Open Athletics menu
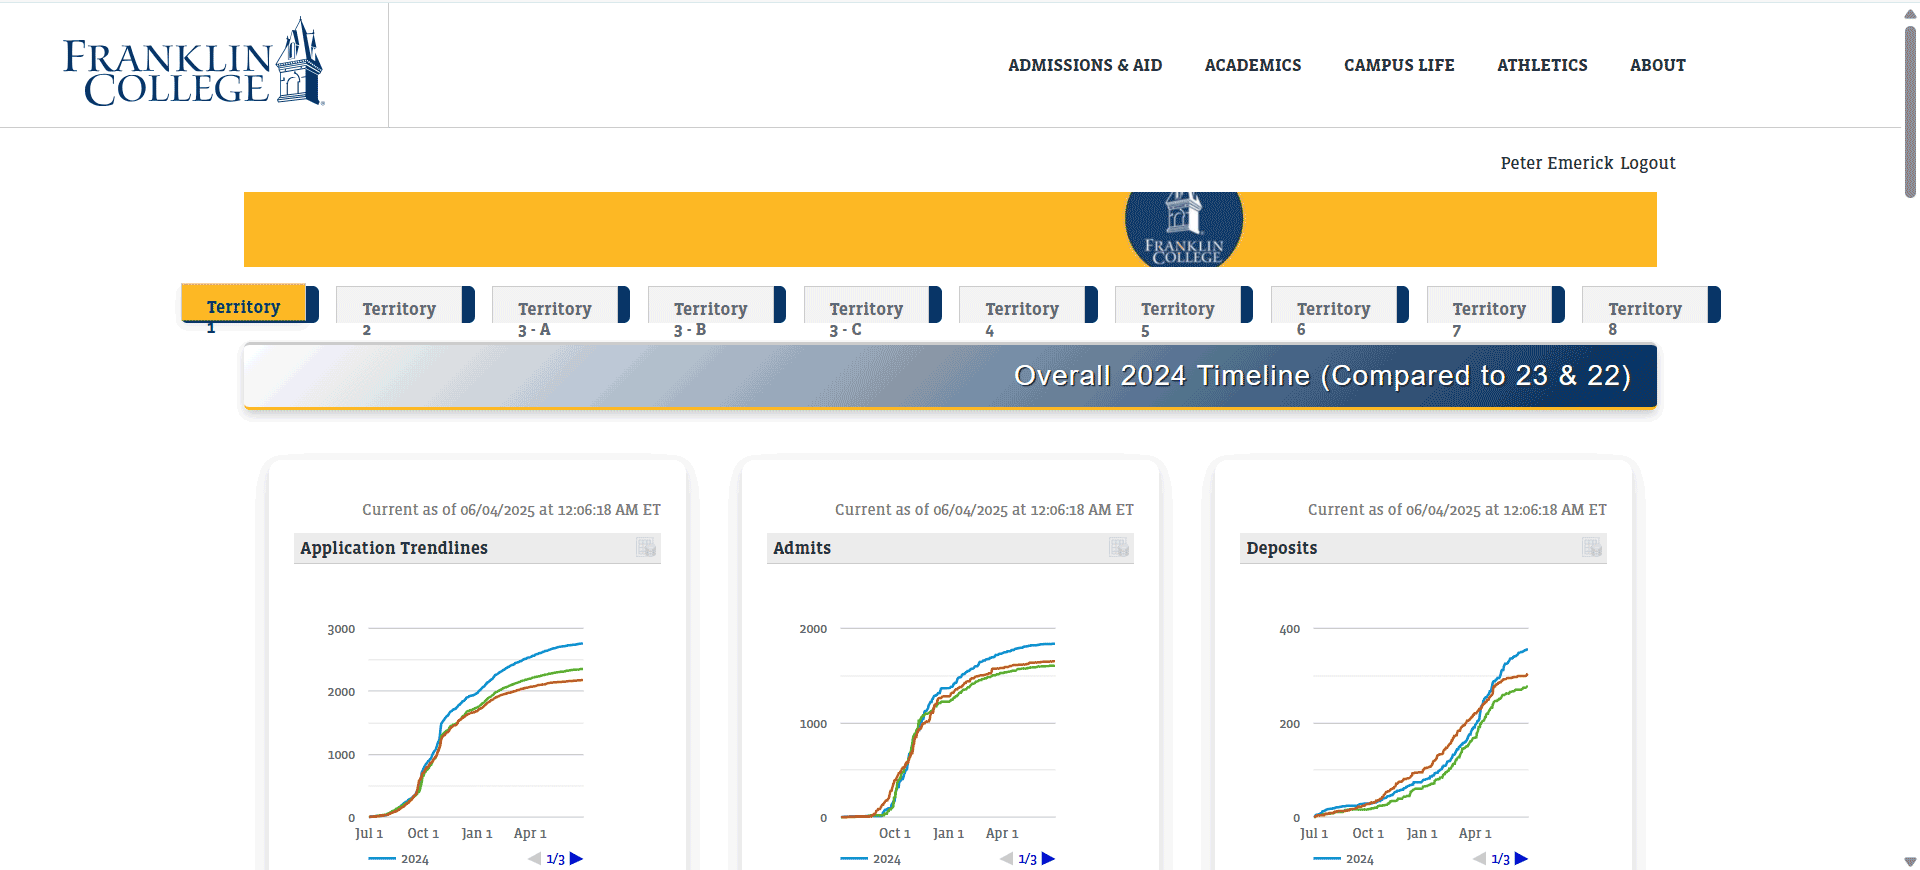Screen dimensions: 1920x870 tap(1542, 65)
